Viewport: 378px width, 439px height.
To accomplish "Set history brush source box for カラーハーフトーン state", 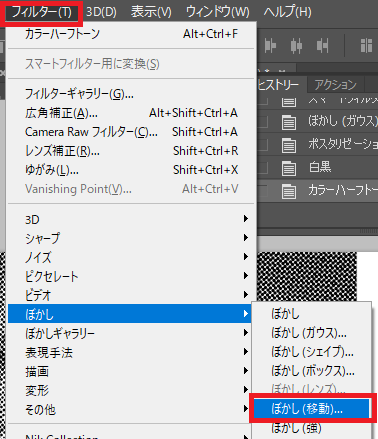I will 262,191.
